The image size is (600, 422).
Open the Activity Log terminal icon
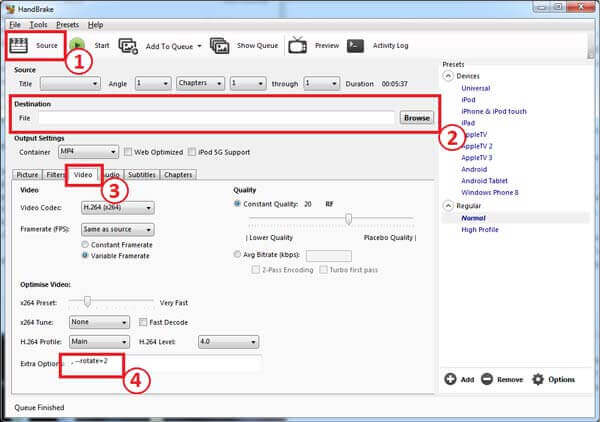tap(355, 46)
